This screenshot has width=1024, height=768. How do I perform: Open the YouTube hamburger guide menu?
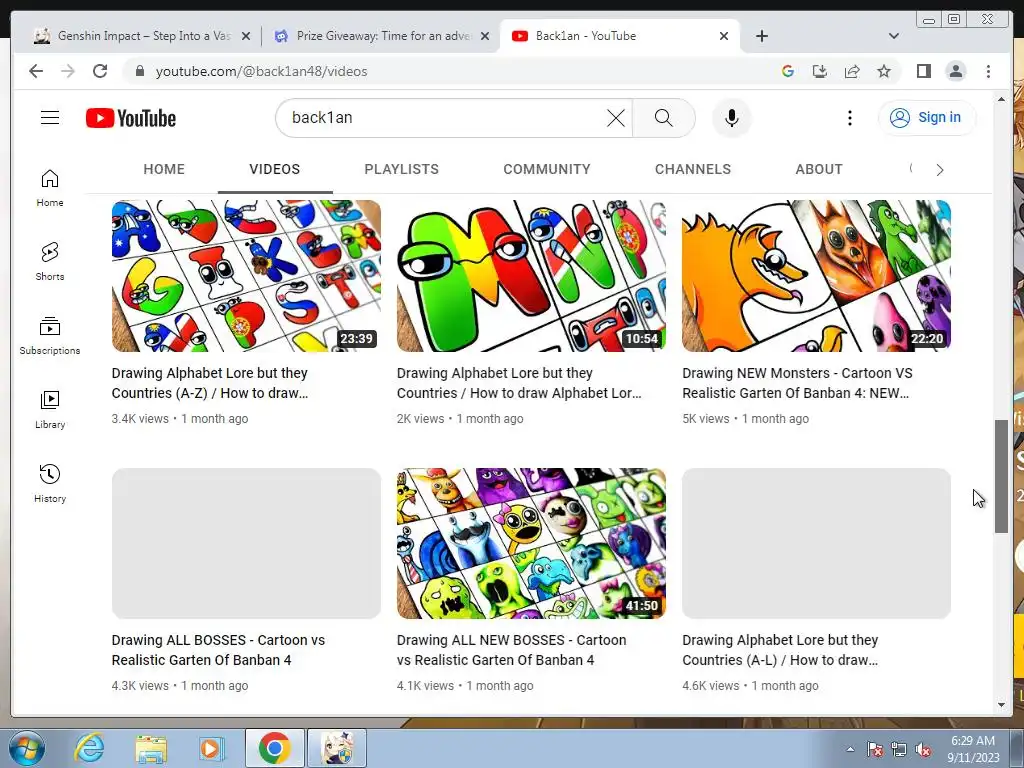(50, 118)
